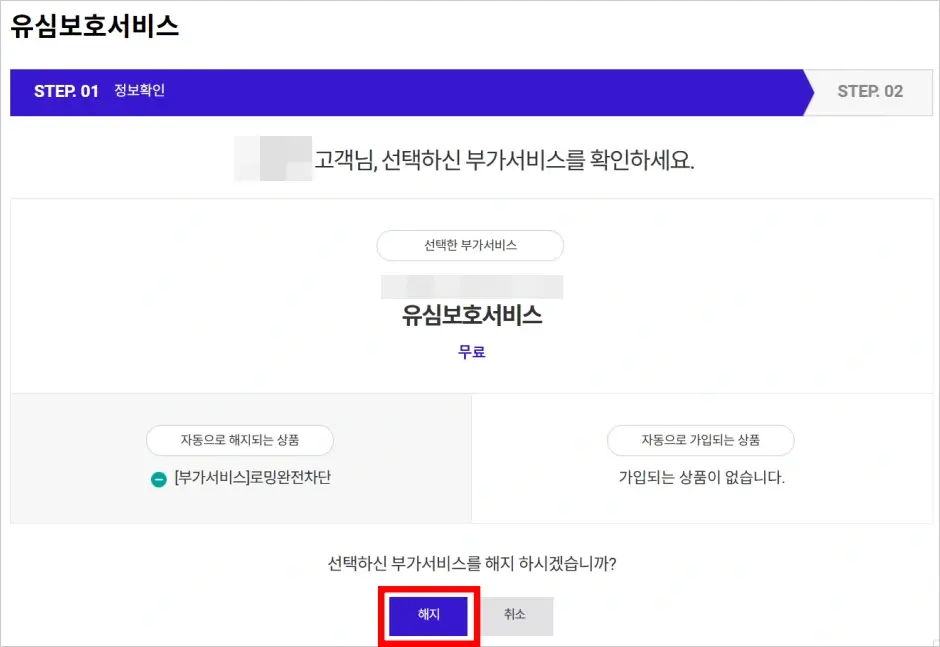Screen dimensions: 940x647
Task: Select the STEP. 01 label
Action: tap(66, 92)
